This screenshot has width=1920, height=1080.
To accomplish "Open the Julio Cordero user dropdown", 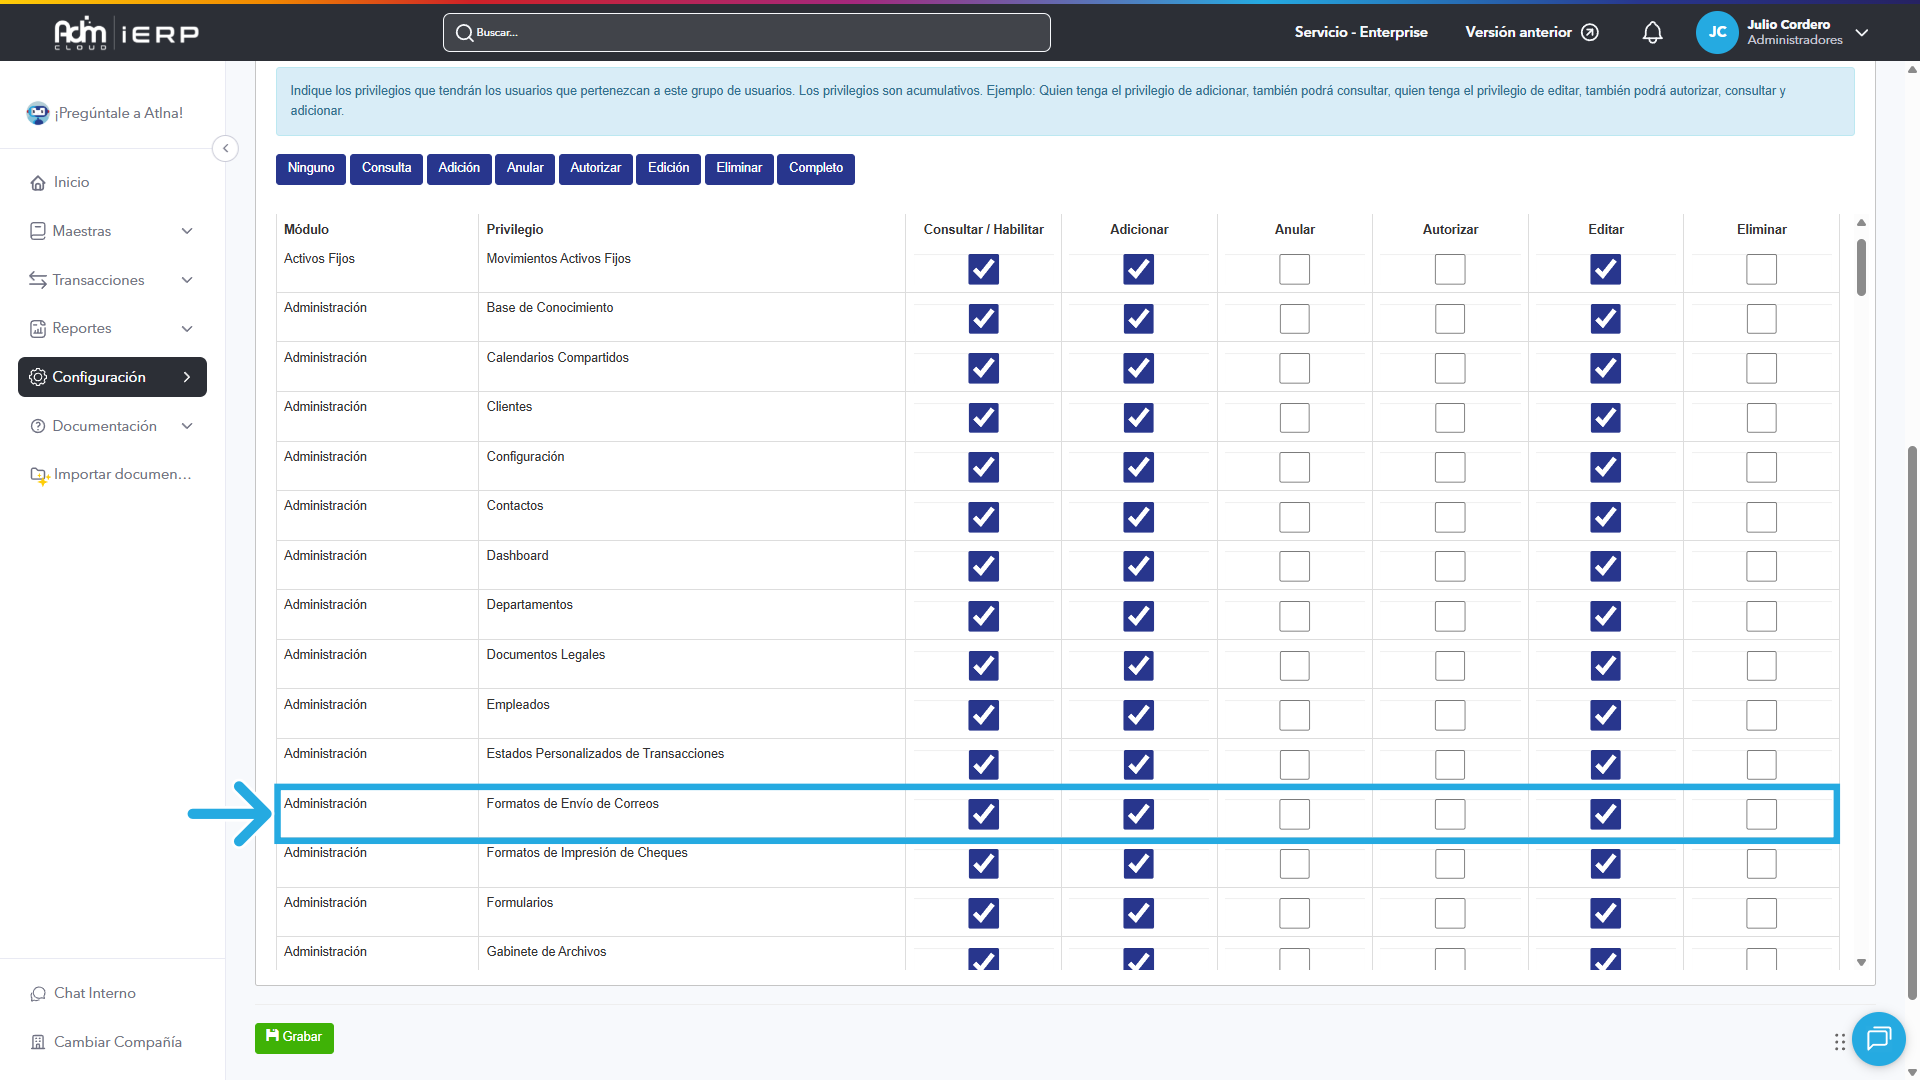I will [1862, 33].
